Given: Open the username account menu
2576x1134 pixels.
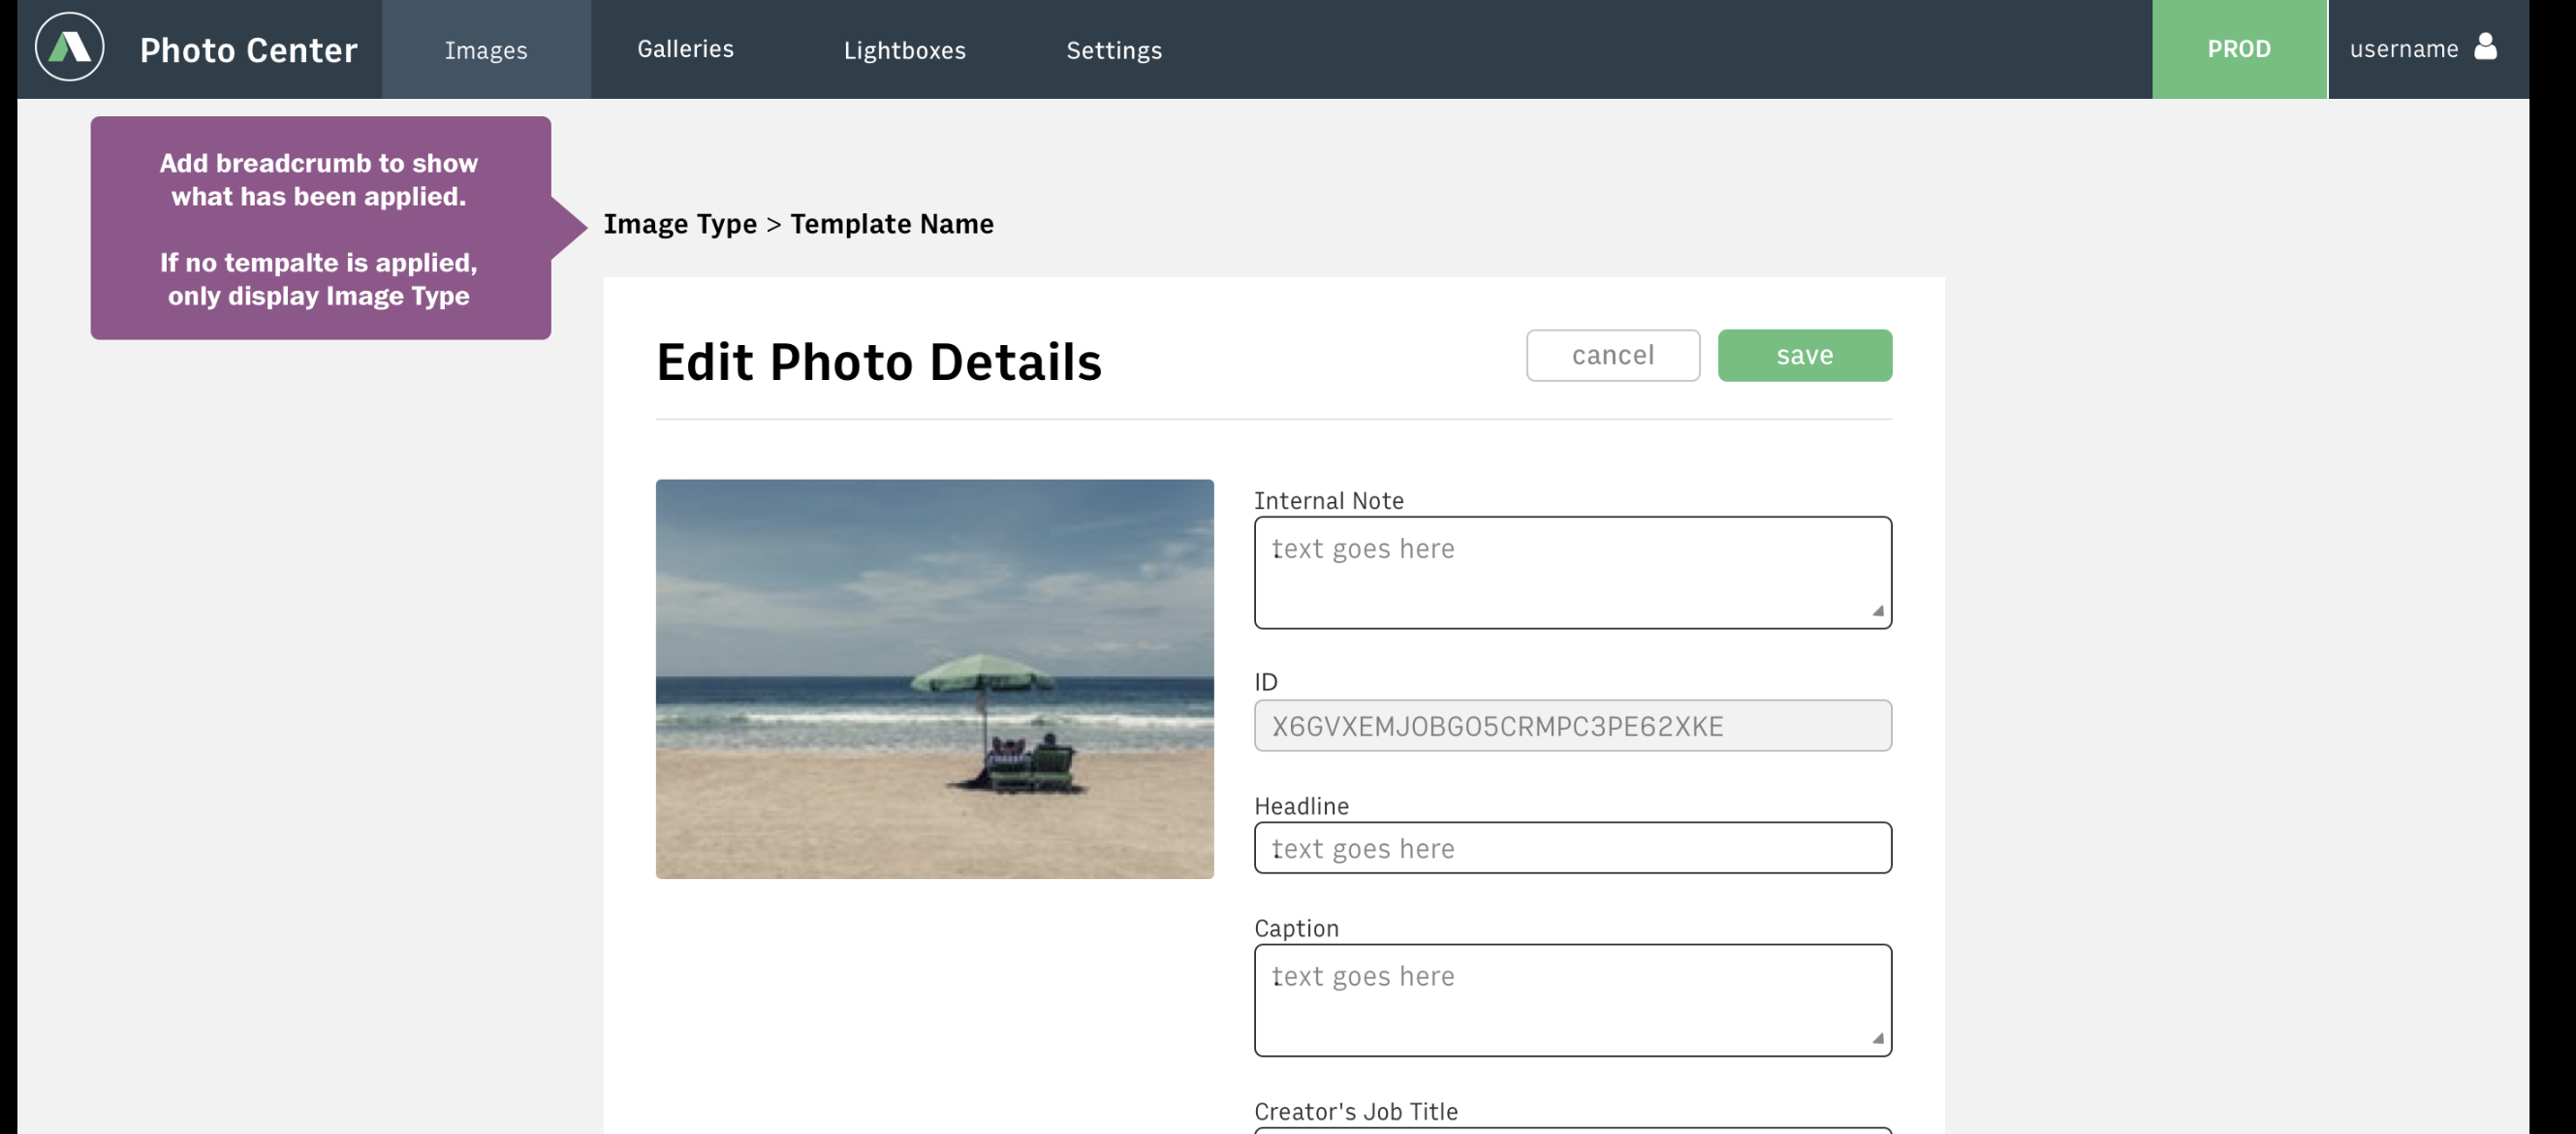Looking at the screenshot, I should (2422, 49).
